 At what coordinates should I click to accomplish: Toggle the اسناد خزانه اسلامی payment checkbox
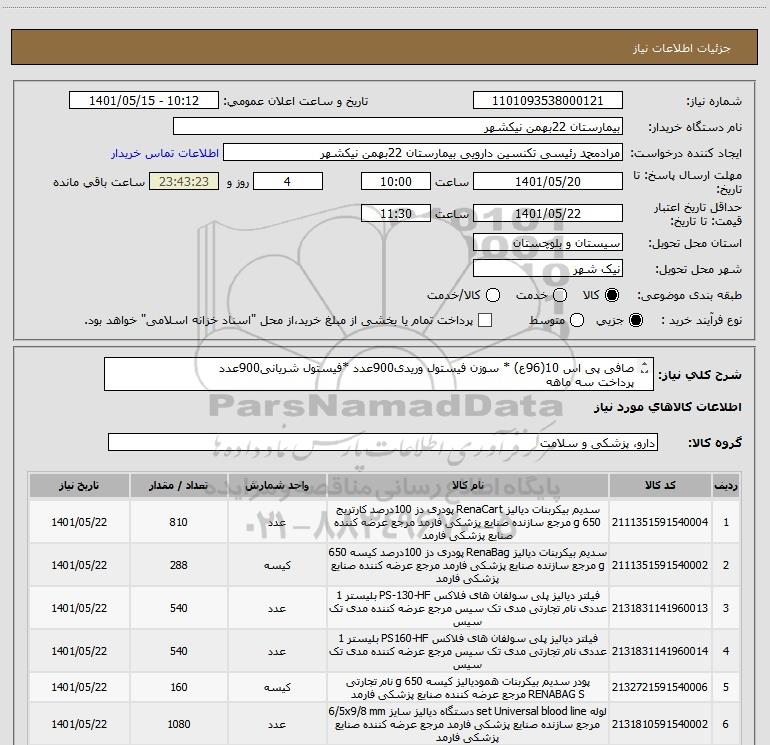(x=485, y=320)
